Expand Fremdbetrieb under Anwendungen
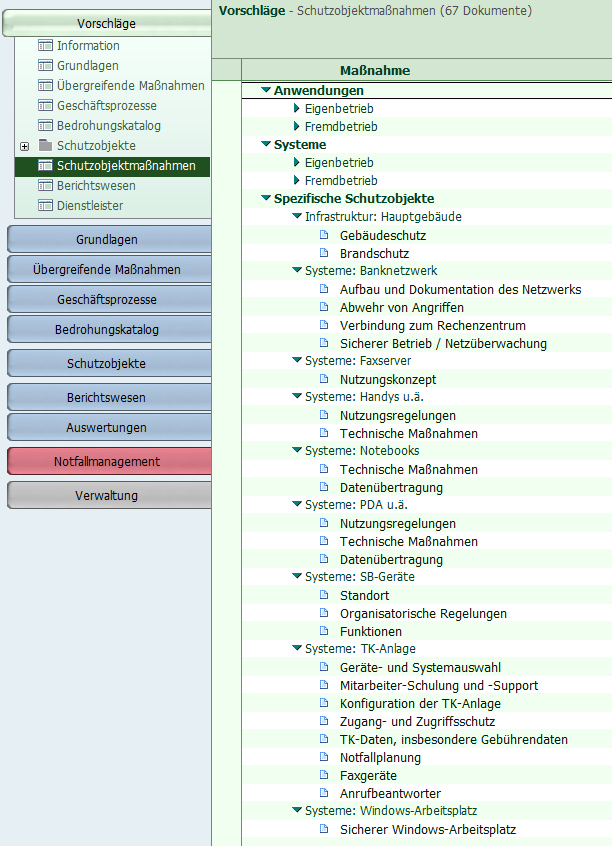 pos(296,126)
